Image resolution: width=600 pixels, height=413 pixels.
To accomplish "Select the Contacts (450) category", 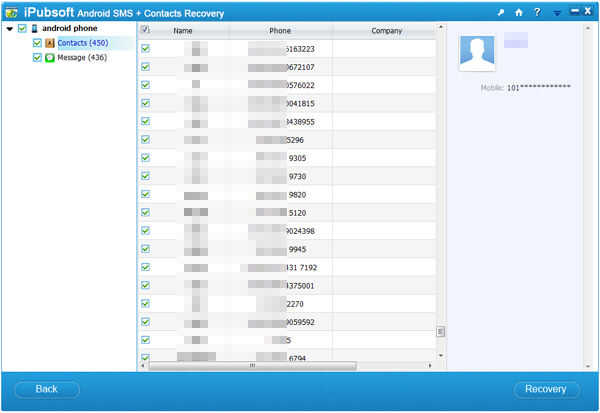I will click(83, 43).
